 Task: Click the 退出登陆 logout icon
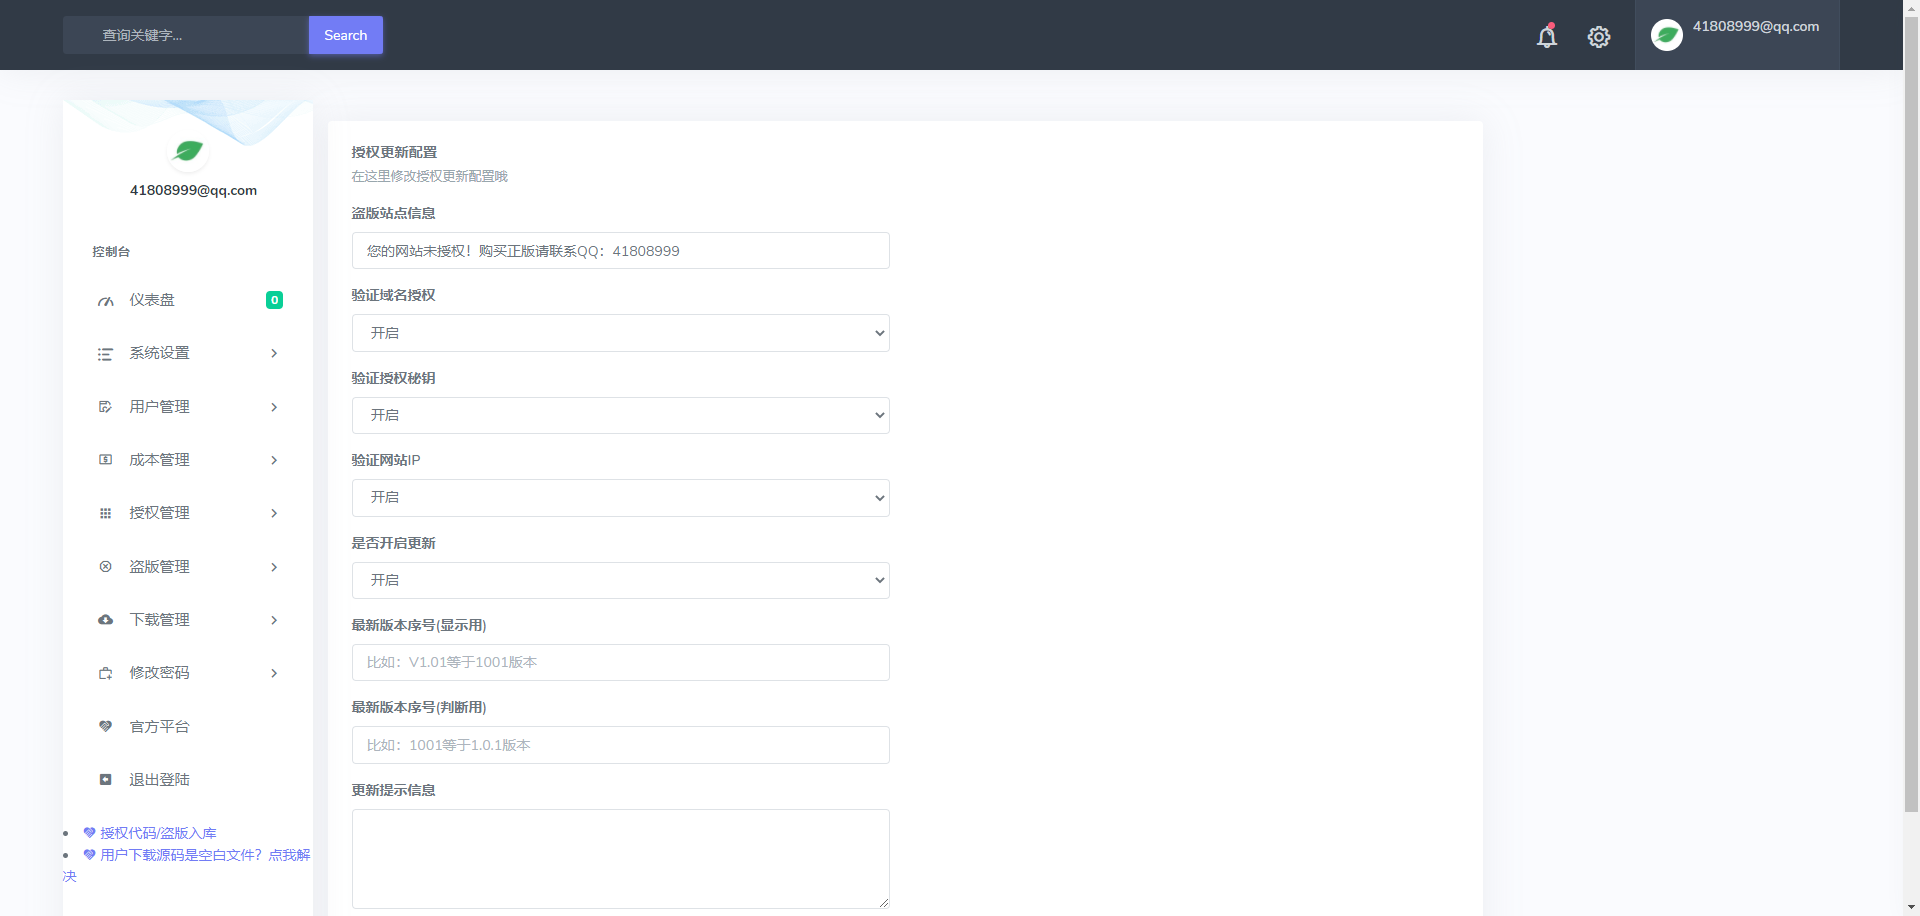(105, 780)
